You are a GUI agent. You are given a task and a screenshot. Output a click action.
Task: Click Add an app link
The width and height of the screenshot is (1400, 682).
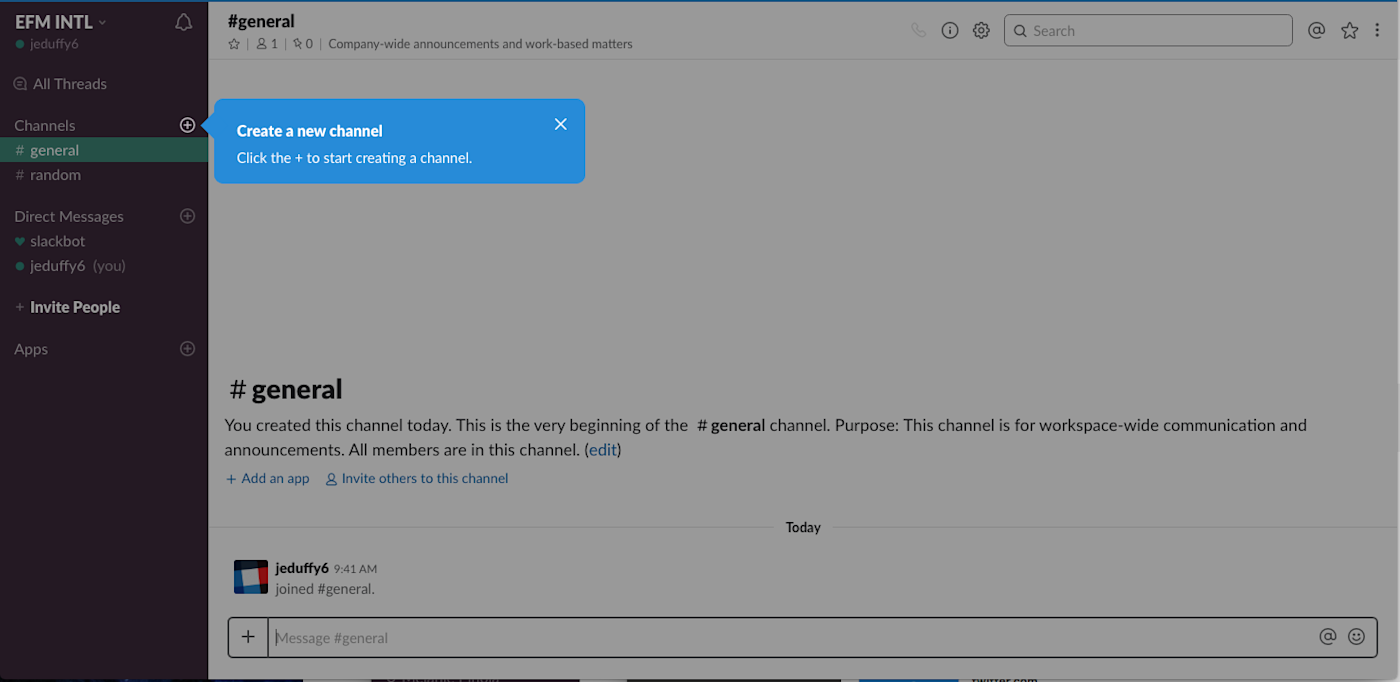point(268,479)
